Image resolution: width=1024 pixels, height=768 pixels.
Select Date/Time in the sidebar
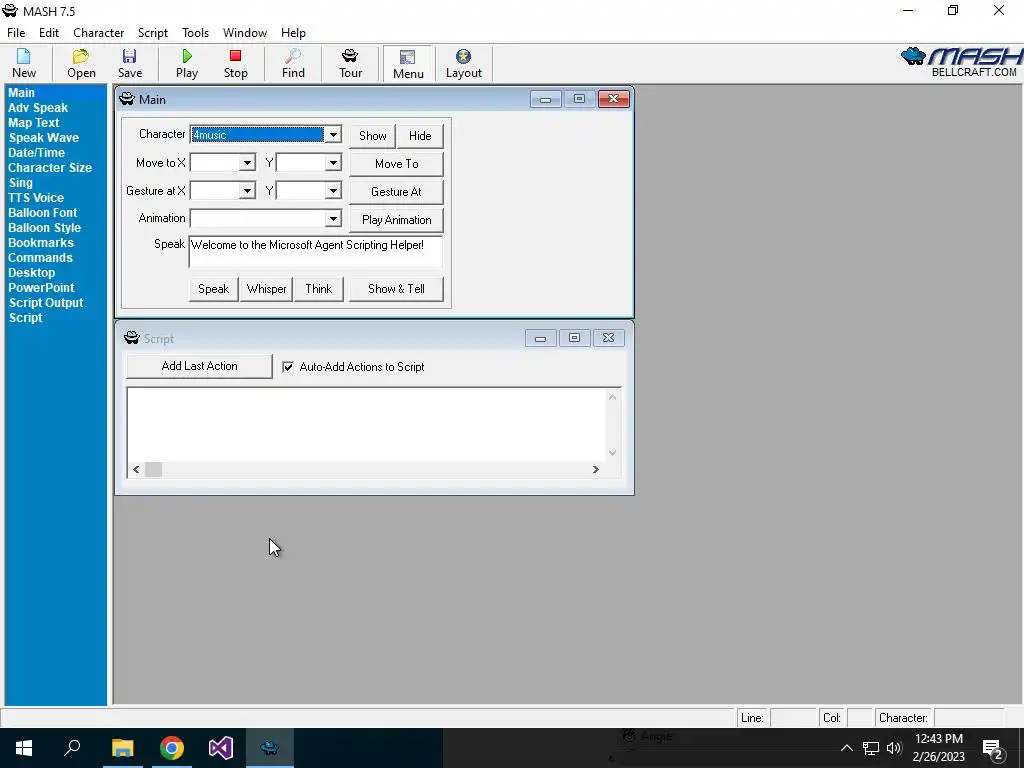[37, 153]
